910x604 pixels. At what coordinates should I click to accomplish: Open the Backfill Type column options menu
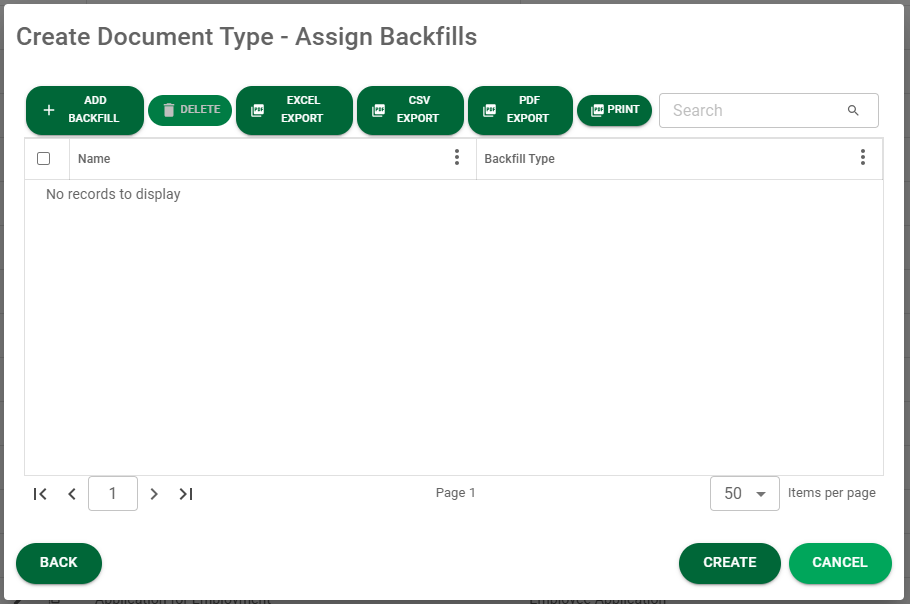click(863, 157)
